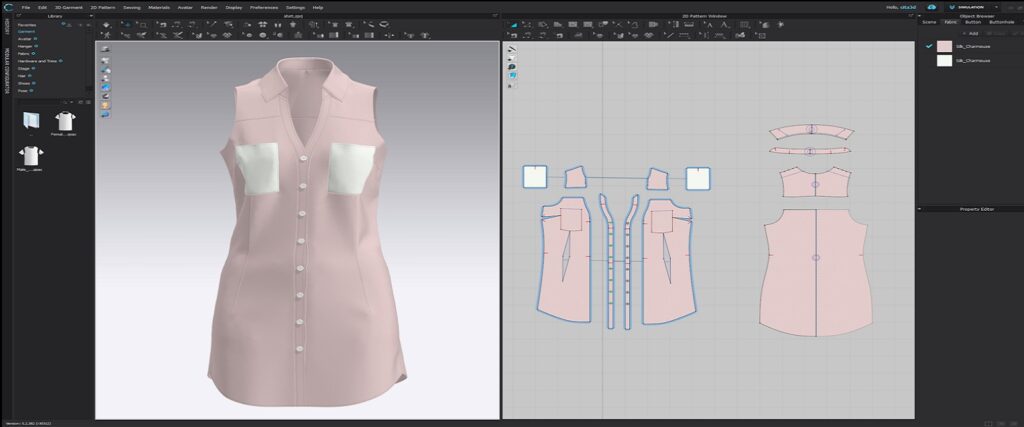Click the pen-shaped icon atop 2D vertical toolbar
1024x427 pixels.
(513, 49)
